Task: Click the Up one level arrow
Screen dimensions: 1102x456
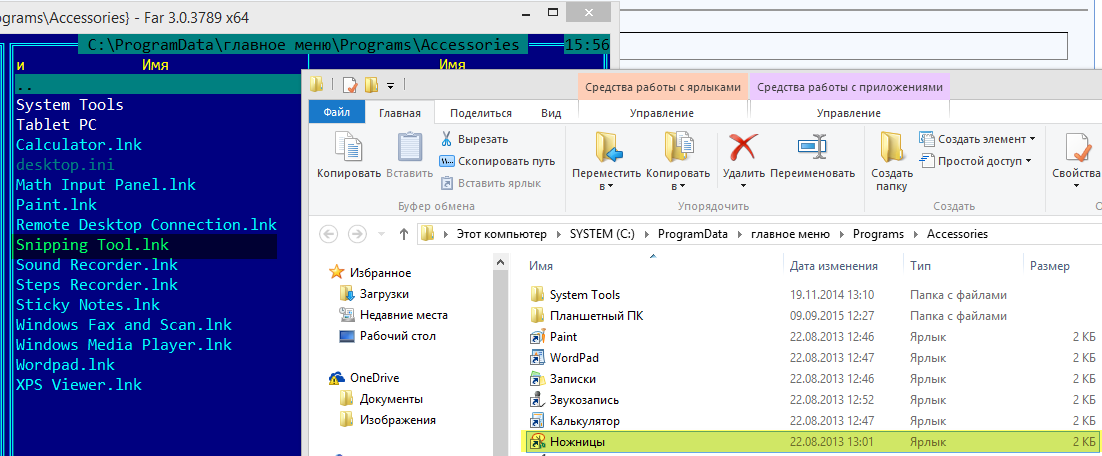Action: pyautogui.click(x=404, y=234)
